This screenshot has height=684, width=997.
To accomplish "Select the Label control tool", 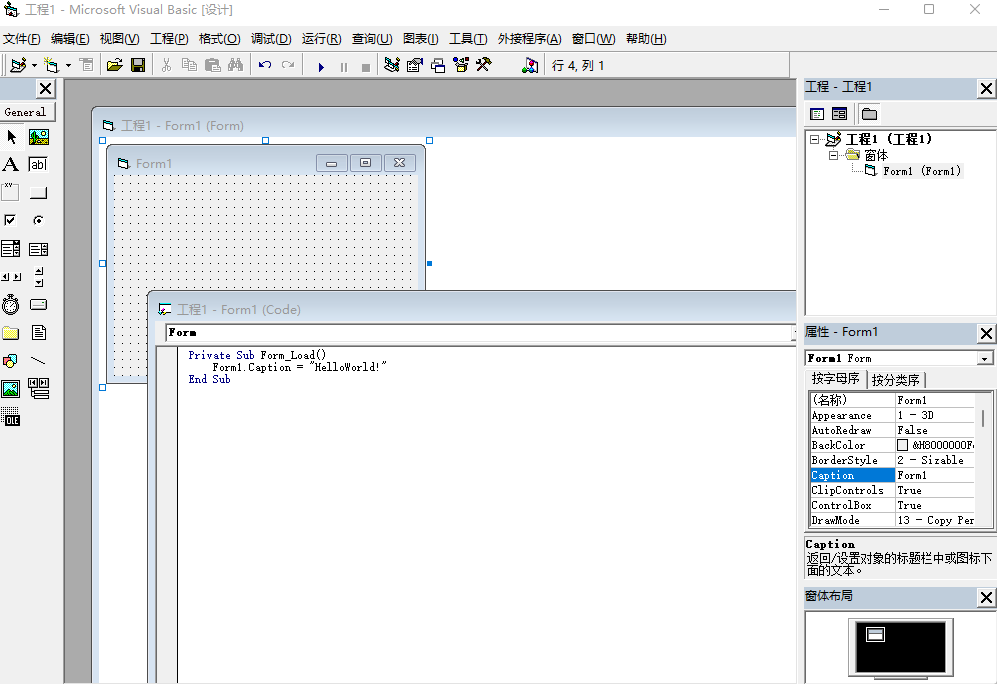I will 10,165.
